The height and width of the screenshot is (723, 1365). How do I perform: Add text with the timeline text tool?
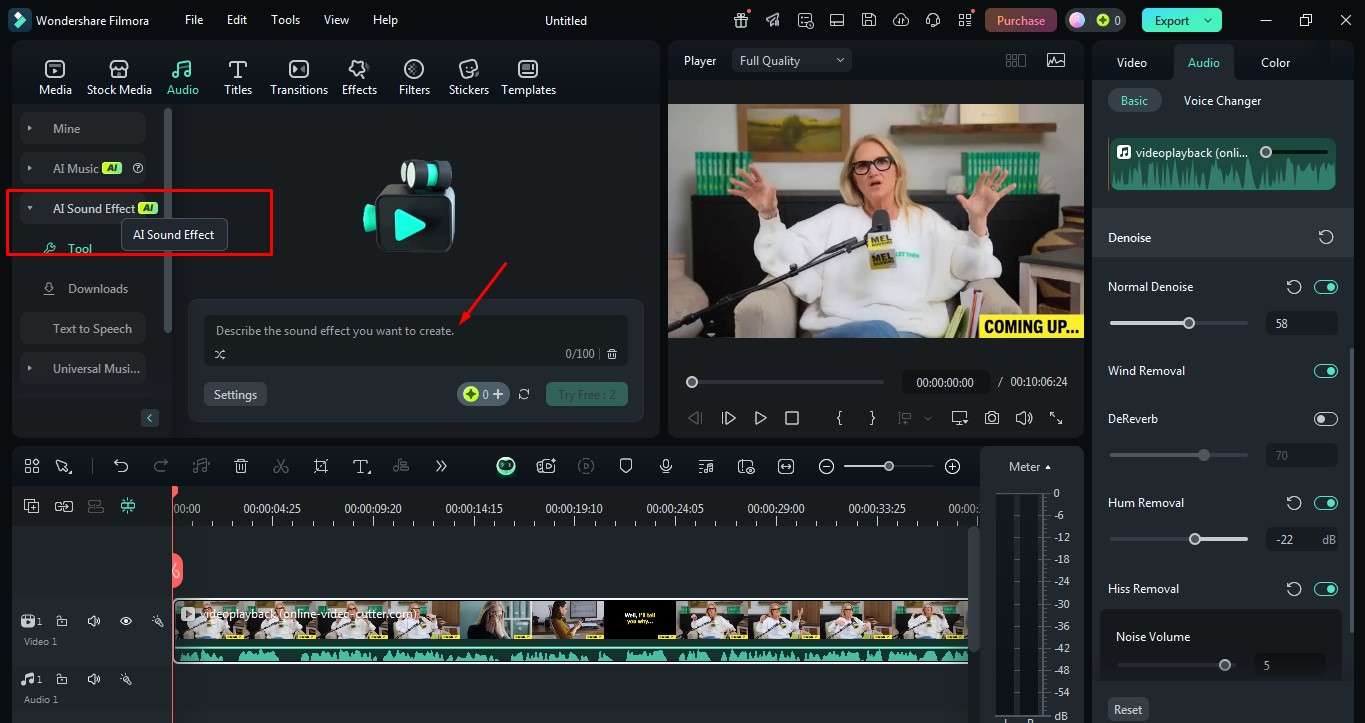click(x=361, y=466)
